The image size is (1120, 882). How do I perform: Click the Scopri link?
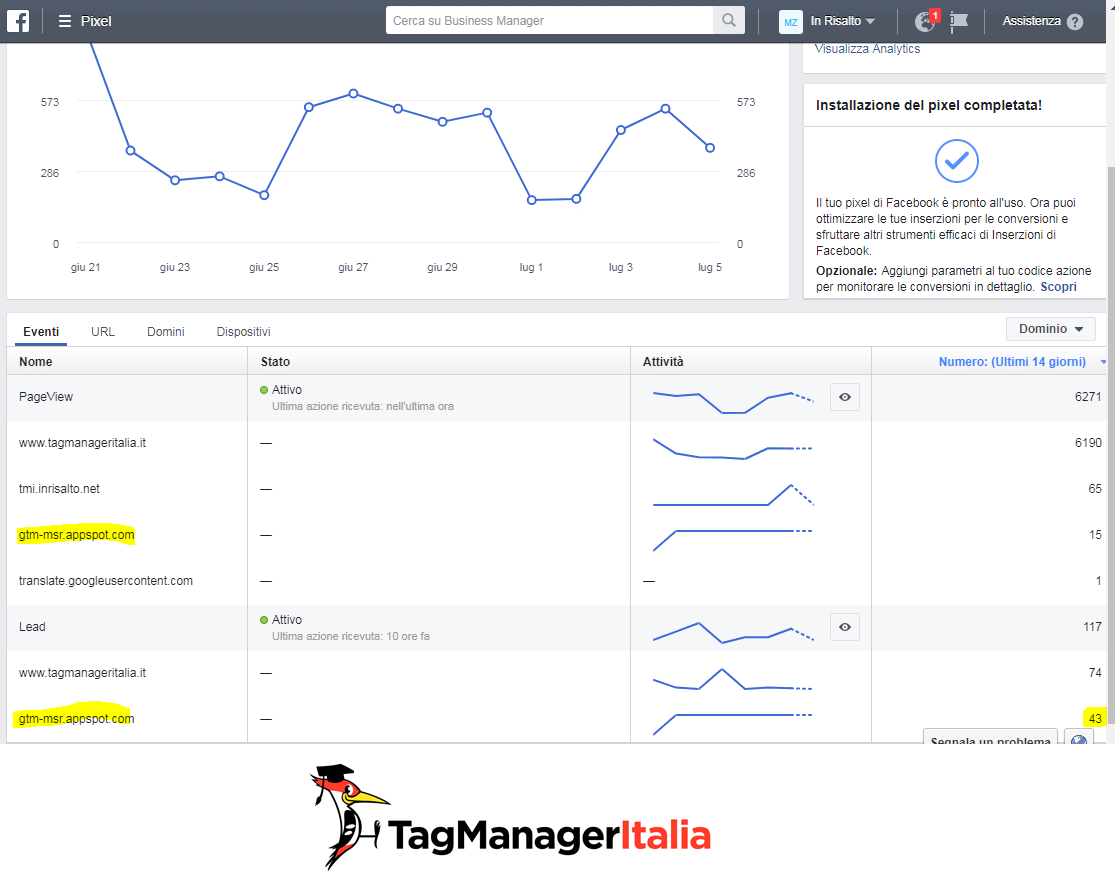coord(1058,287)
